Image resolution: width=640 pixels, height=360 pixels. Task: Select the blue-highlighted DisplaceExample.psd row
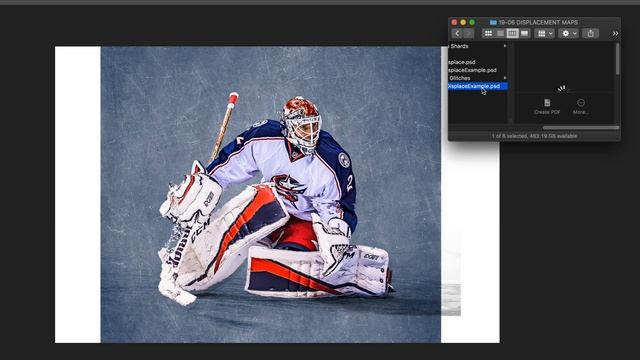pos(478,86)
